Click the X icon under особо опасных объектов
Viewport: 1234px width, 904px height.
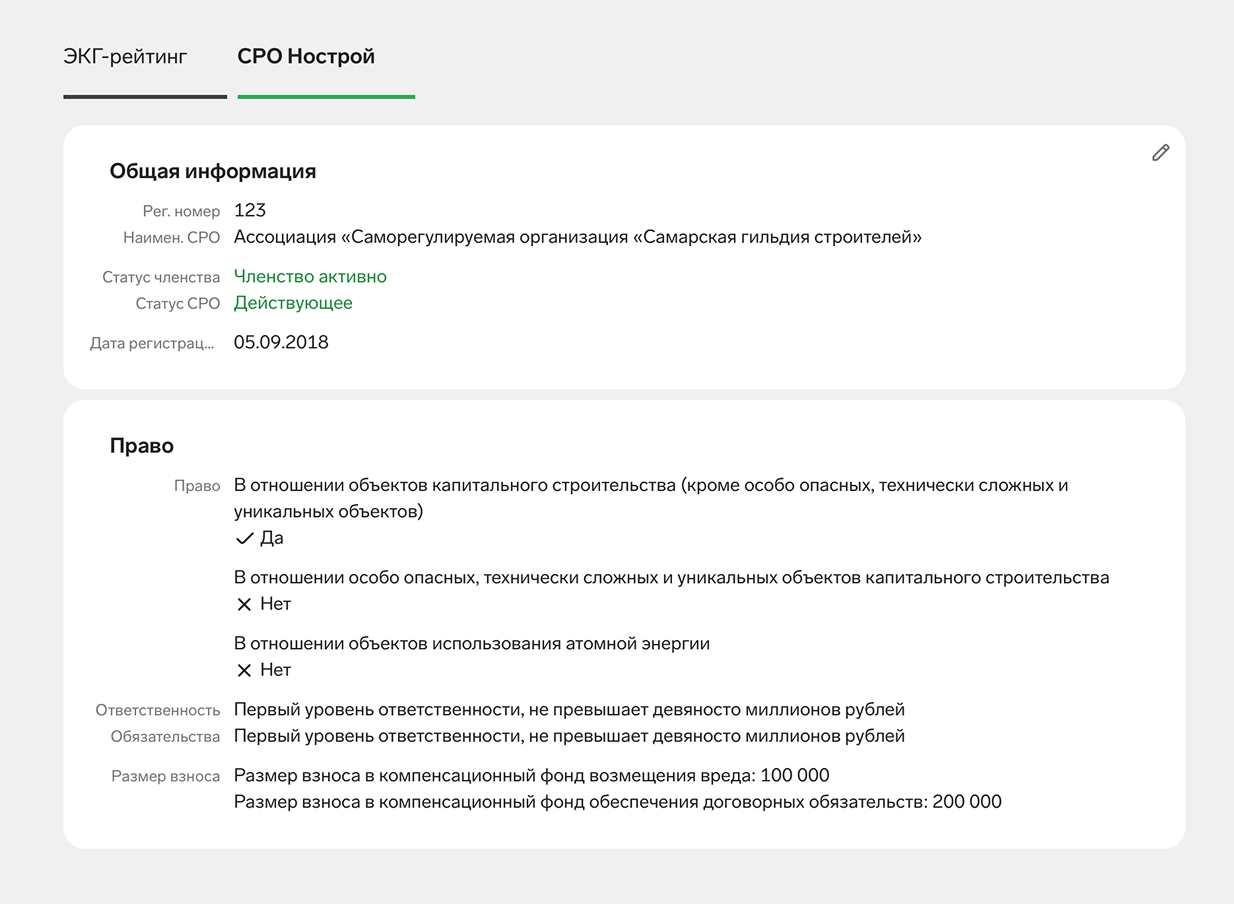point(244,605)
